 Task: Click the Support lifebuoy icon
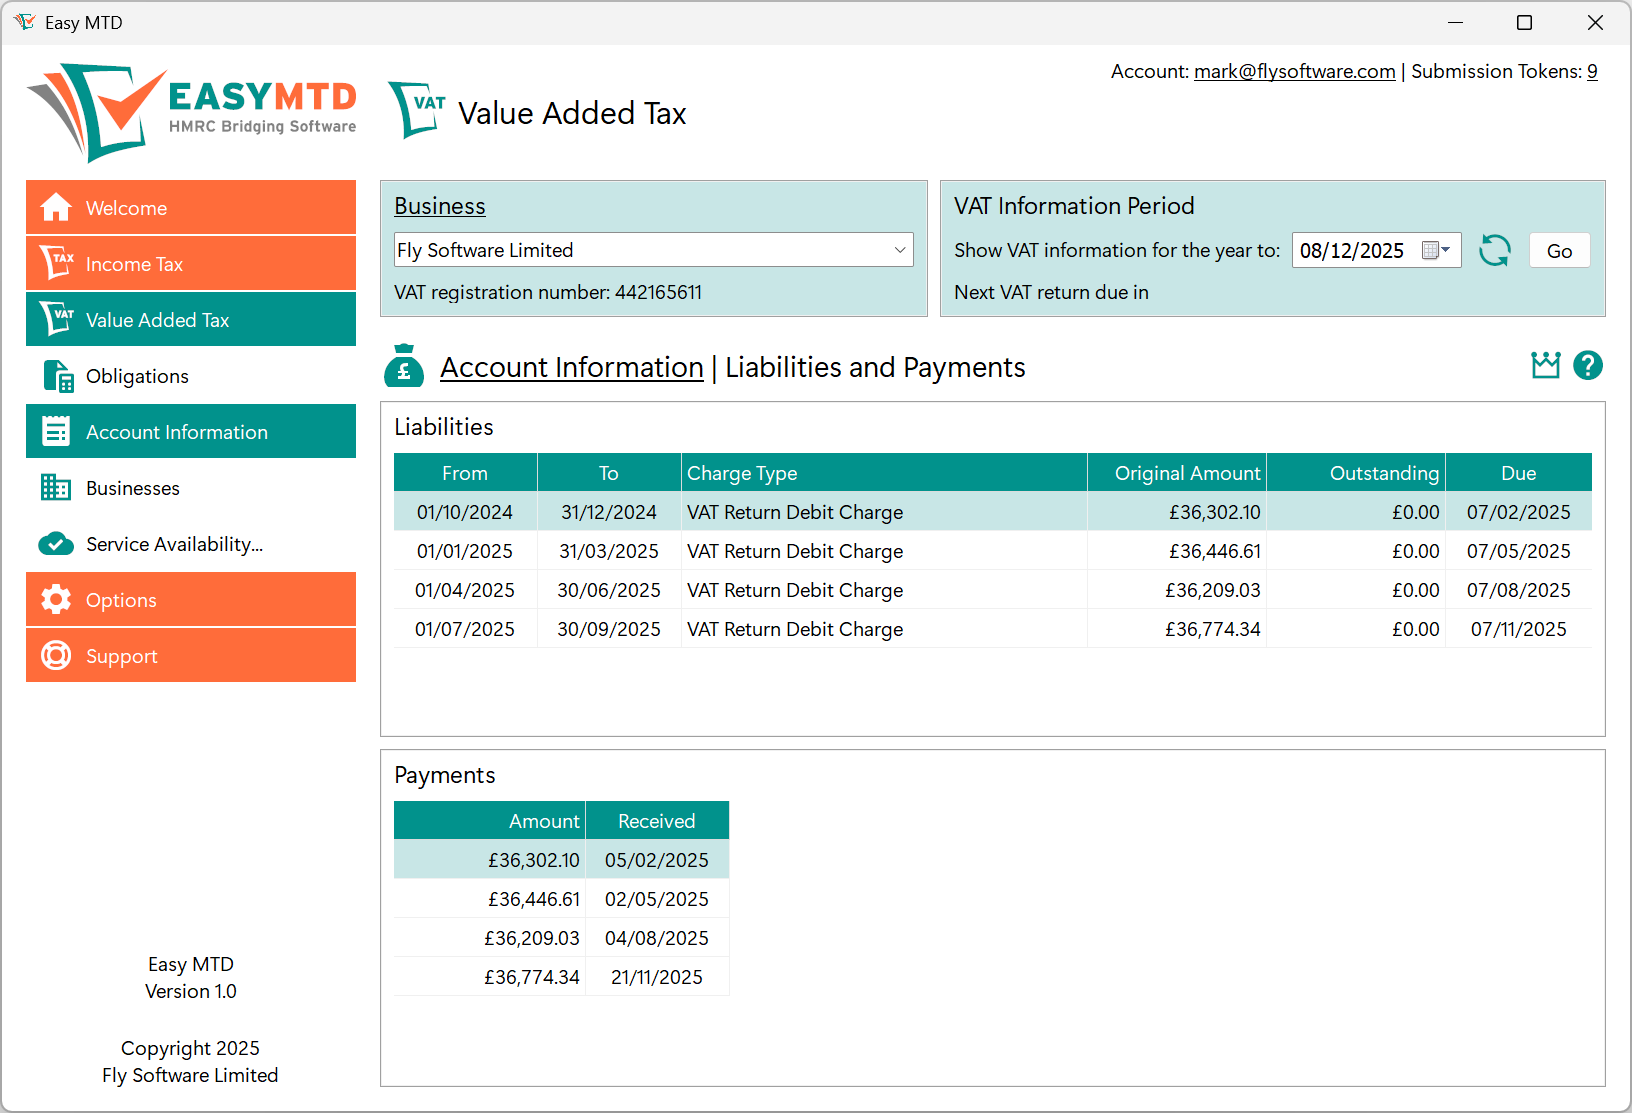pos(56,655)
